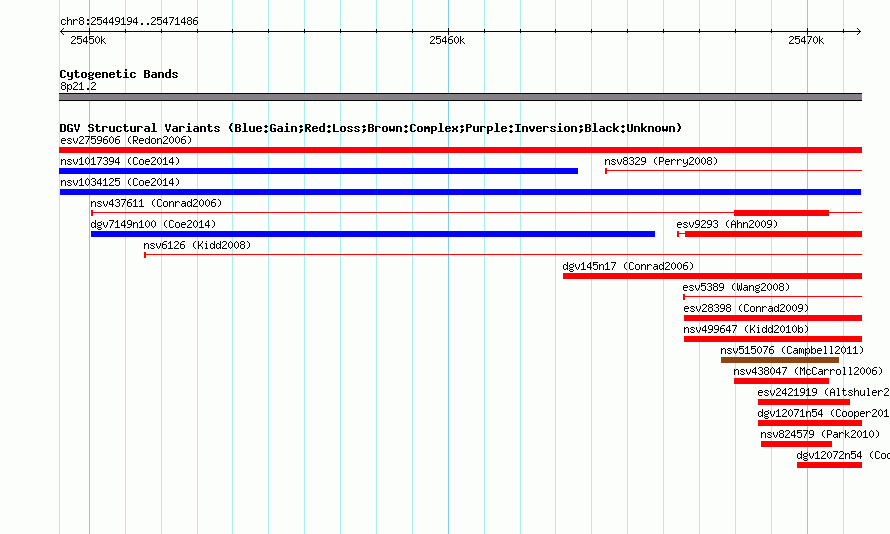890x534 pixels.
Task: Click the esv2759606 (Redon2006) text label
Action: click(x=126, y=140)
